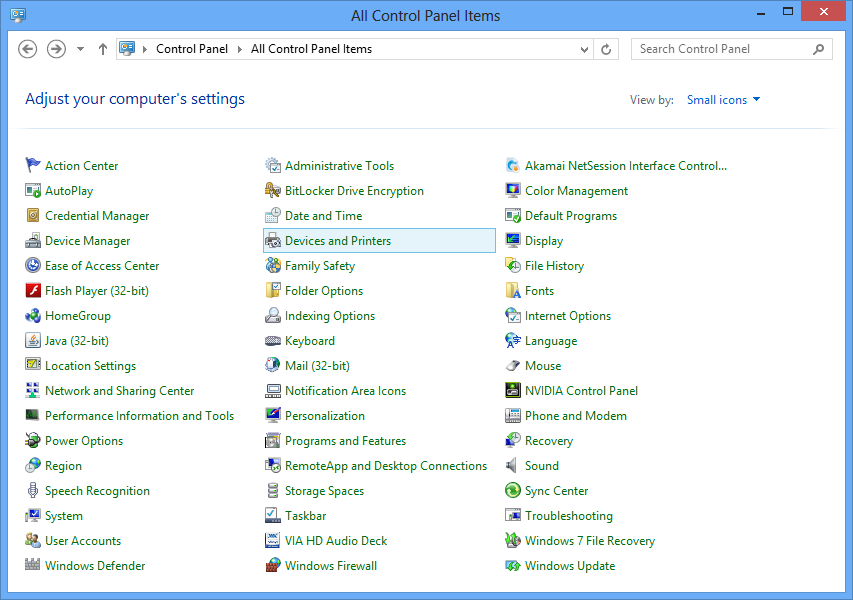
Task: Open the Flash Player icon
Action: (33, 290)
